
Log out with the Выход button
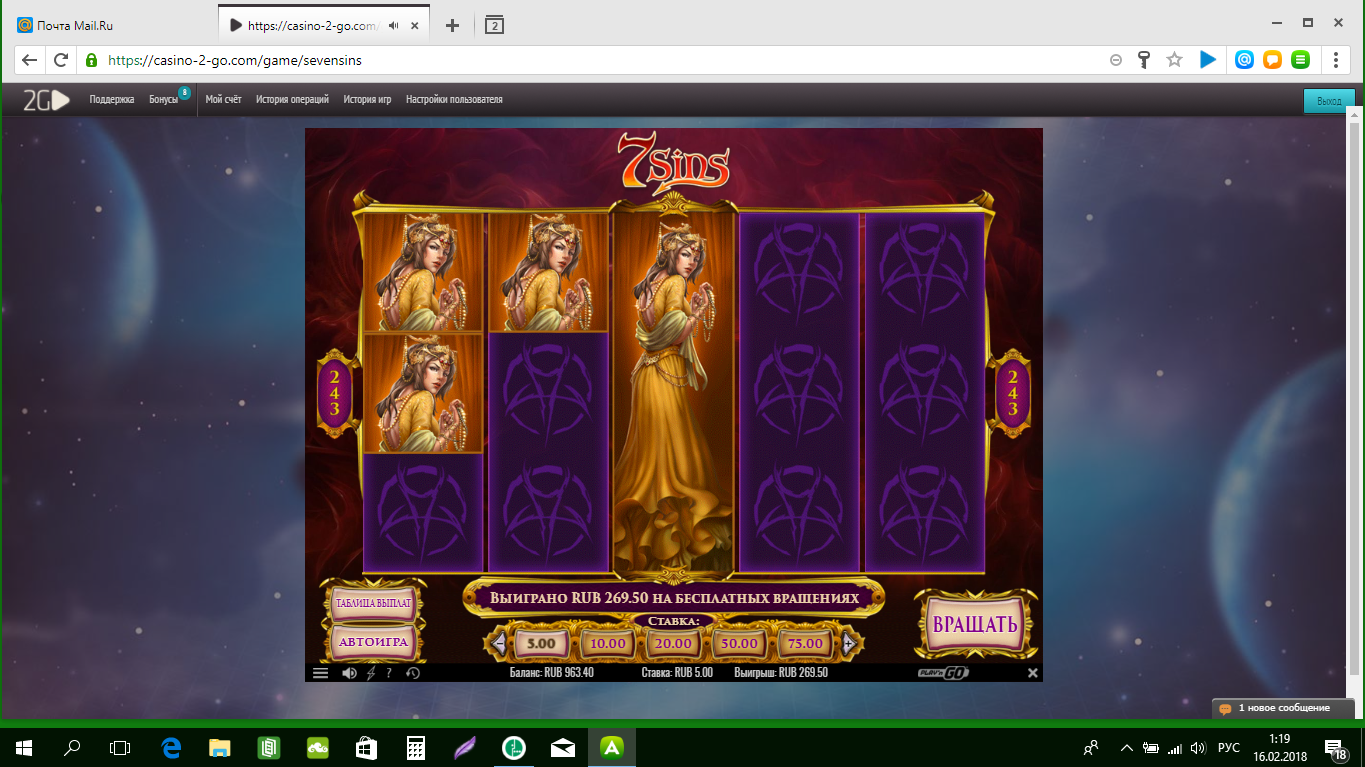click(1329, 101)
